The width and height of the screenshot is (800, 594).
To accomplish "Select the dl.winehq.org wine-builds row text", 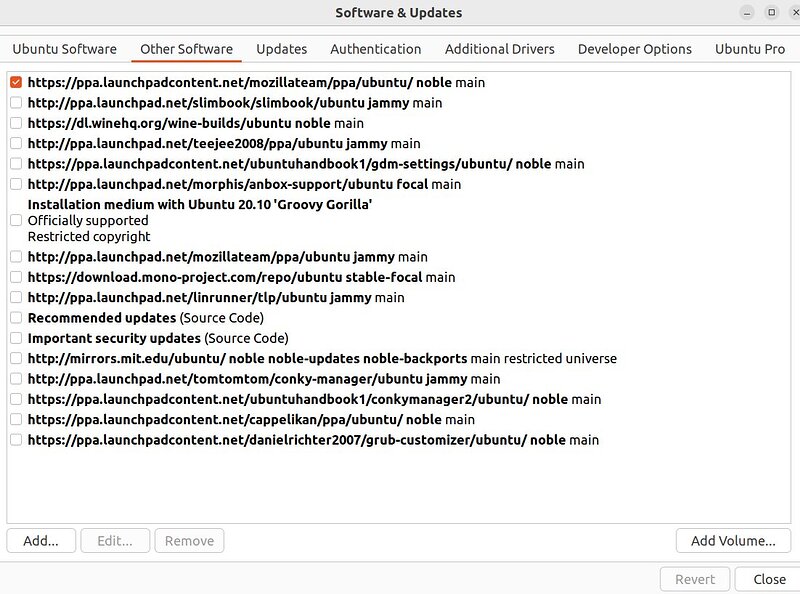I will pos(195,123).
